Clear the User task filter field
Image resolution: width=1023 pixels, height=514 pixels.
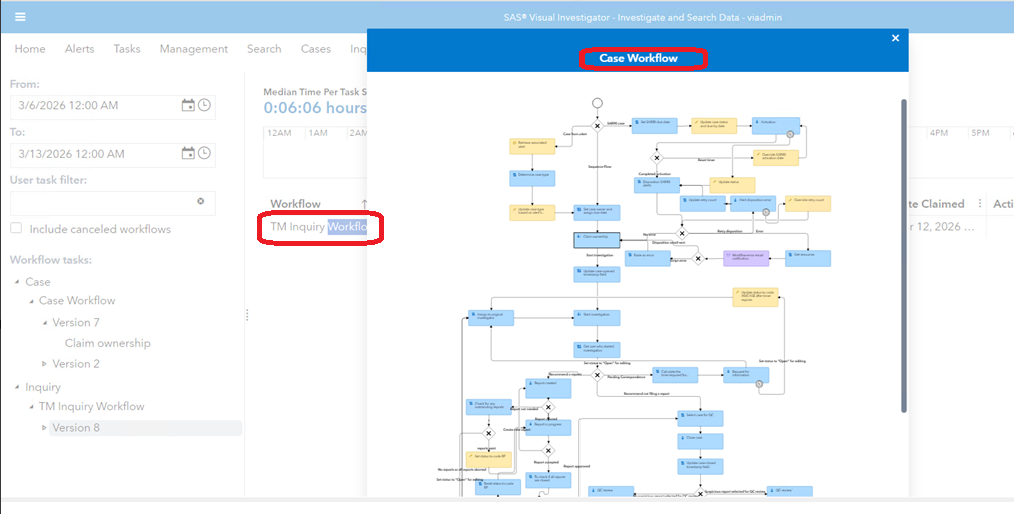click(x=201, y=202)
